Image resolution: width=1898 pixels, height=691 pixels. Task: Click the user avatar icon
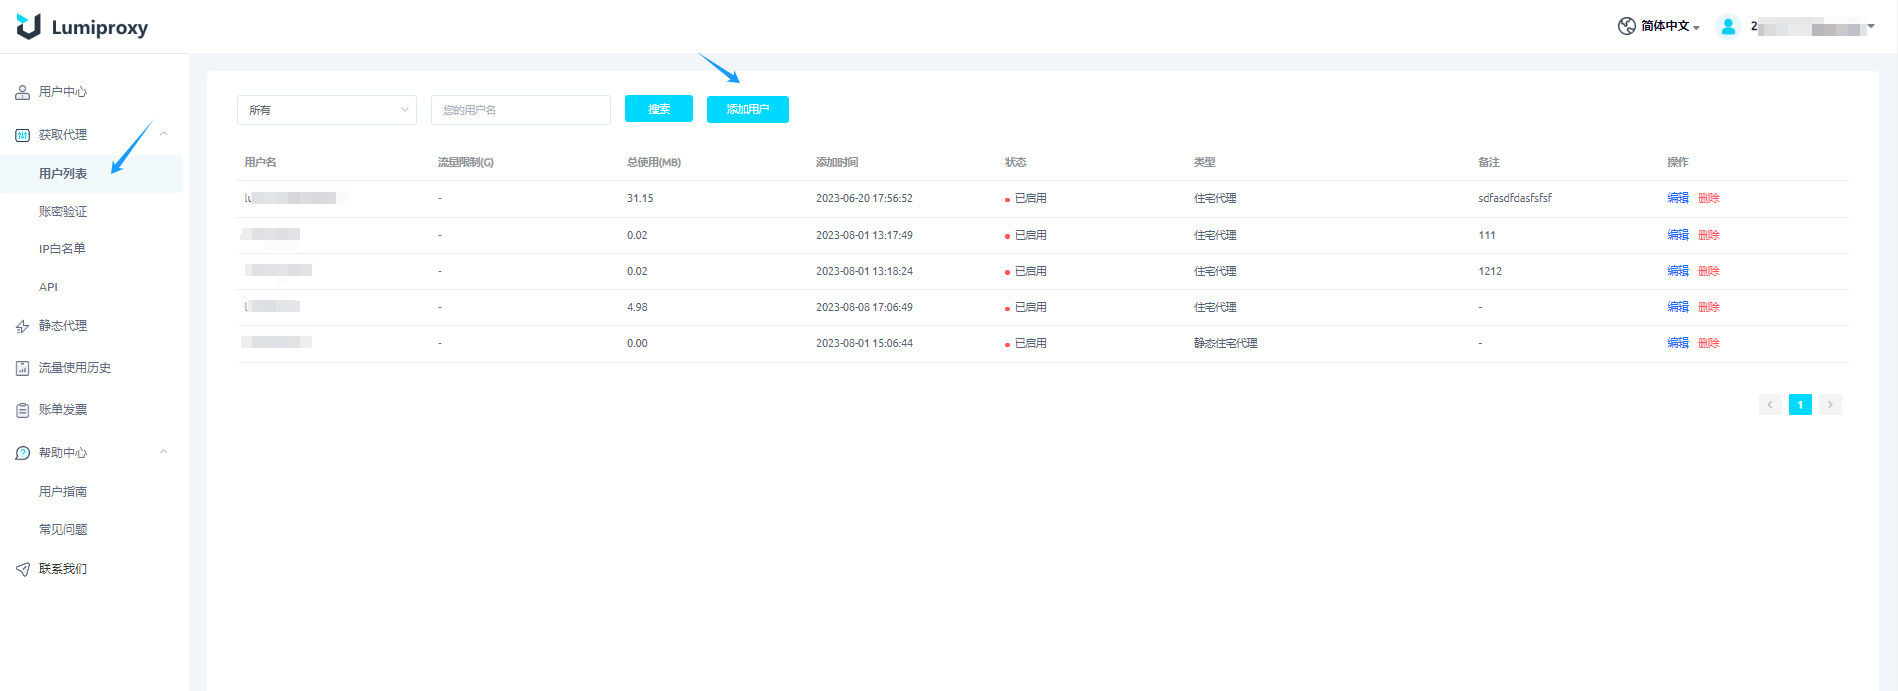tap(1728, 27)
